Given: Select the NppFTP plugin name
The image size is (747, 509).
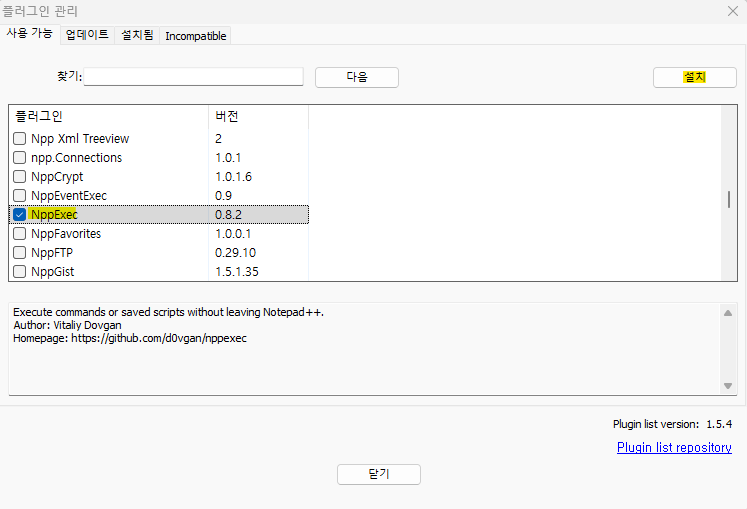Looking at the screenshot, I should [x=52, y=253].
